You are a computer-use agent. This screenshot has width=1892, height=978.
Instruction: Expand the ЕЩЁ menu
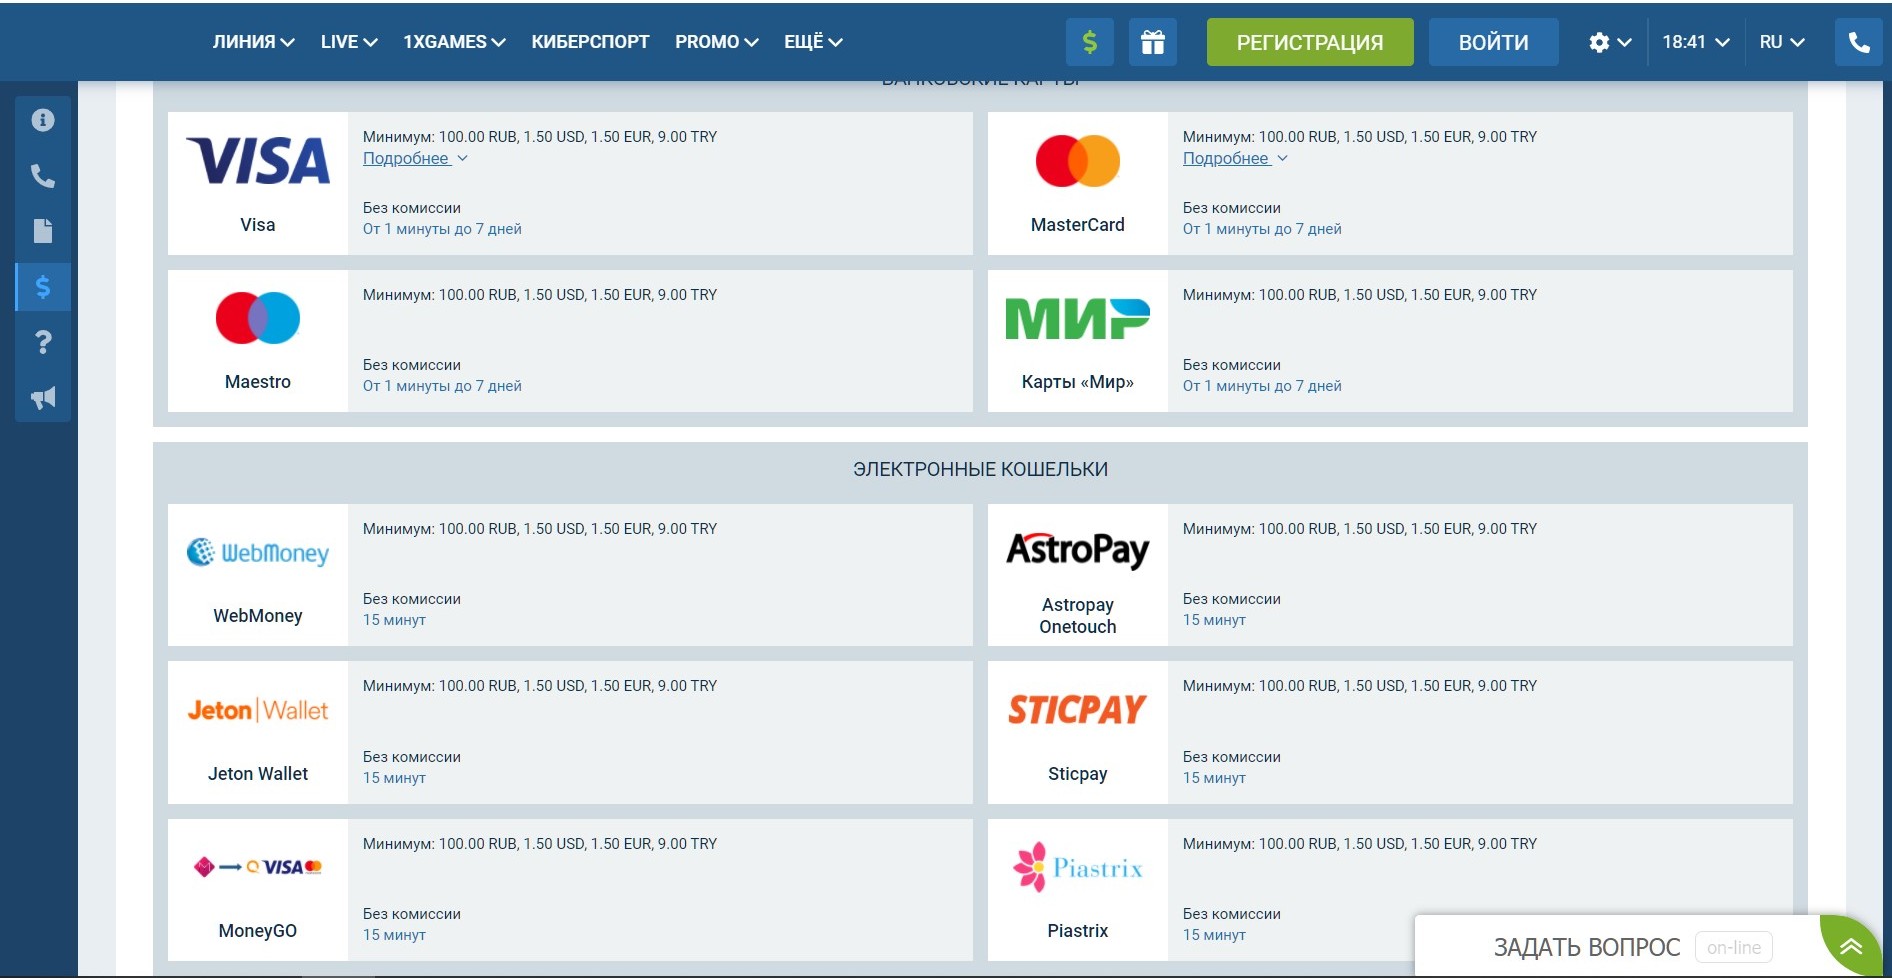pyautogui.click(x=813, y=42)
